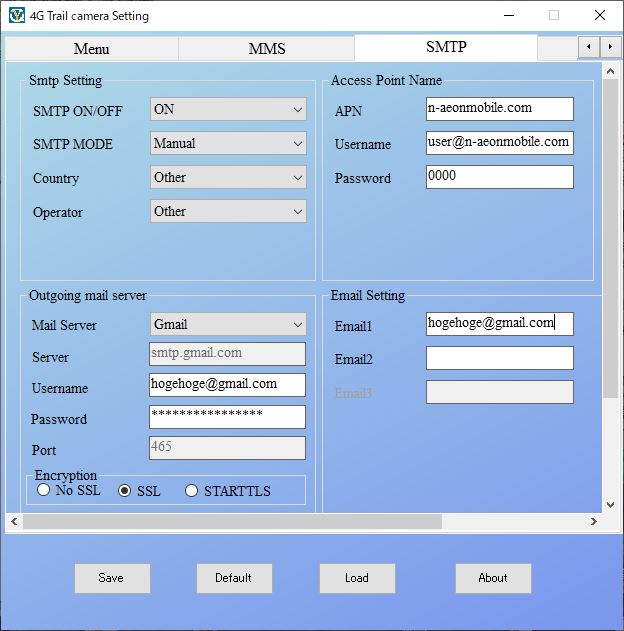Click the Load button

pyautogui.click(x=357, y=578)
